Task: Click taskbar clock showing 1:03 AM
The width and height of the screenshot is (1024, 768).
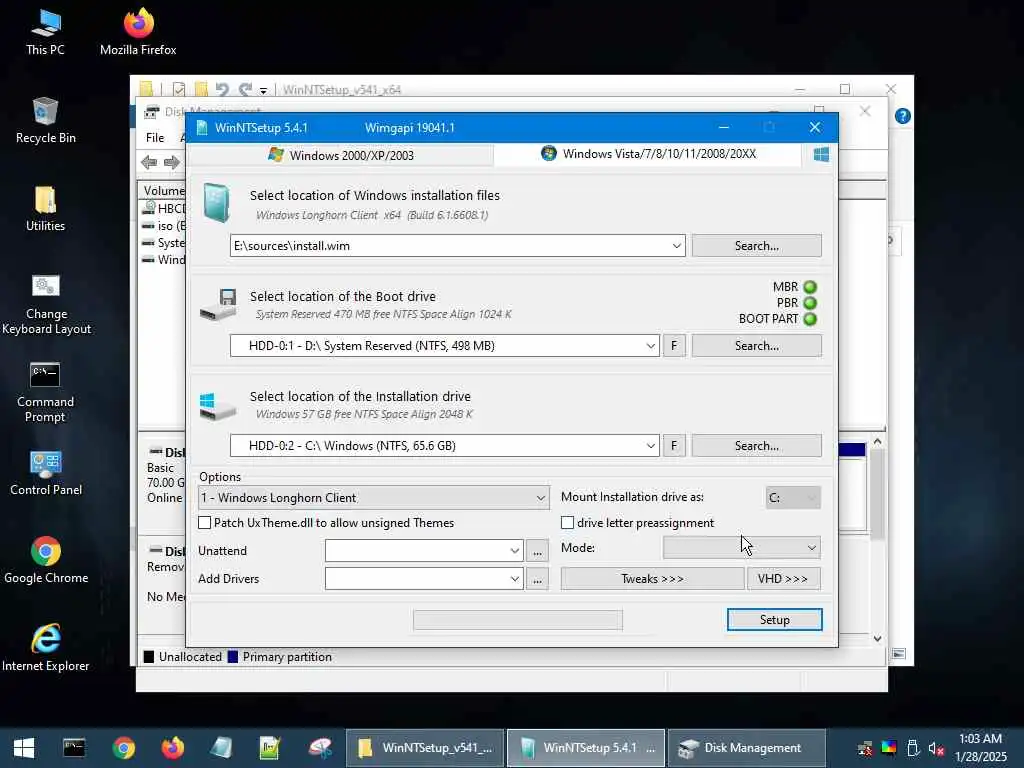Action: click(x=980, y=739)
